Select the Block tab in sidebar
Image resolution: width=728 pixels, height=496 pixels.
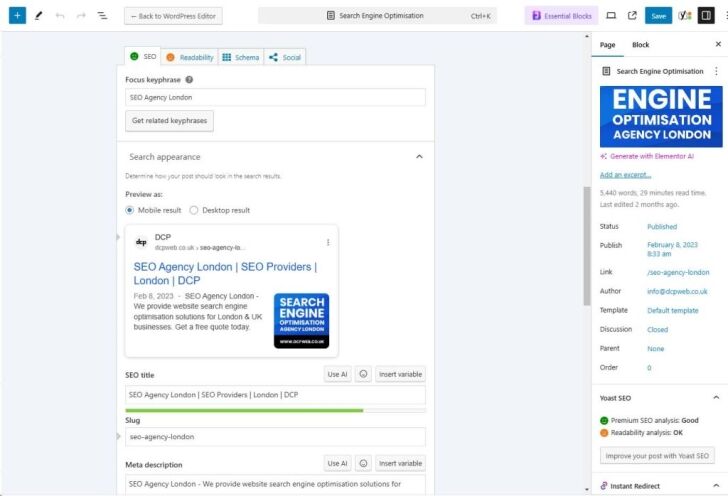[640, 45]
